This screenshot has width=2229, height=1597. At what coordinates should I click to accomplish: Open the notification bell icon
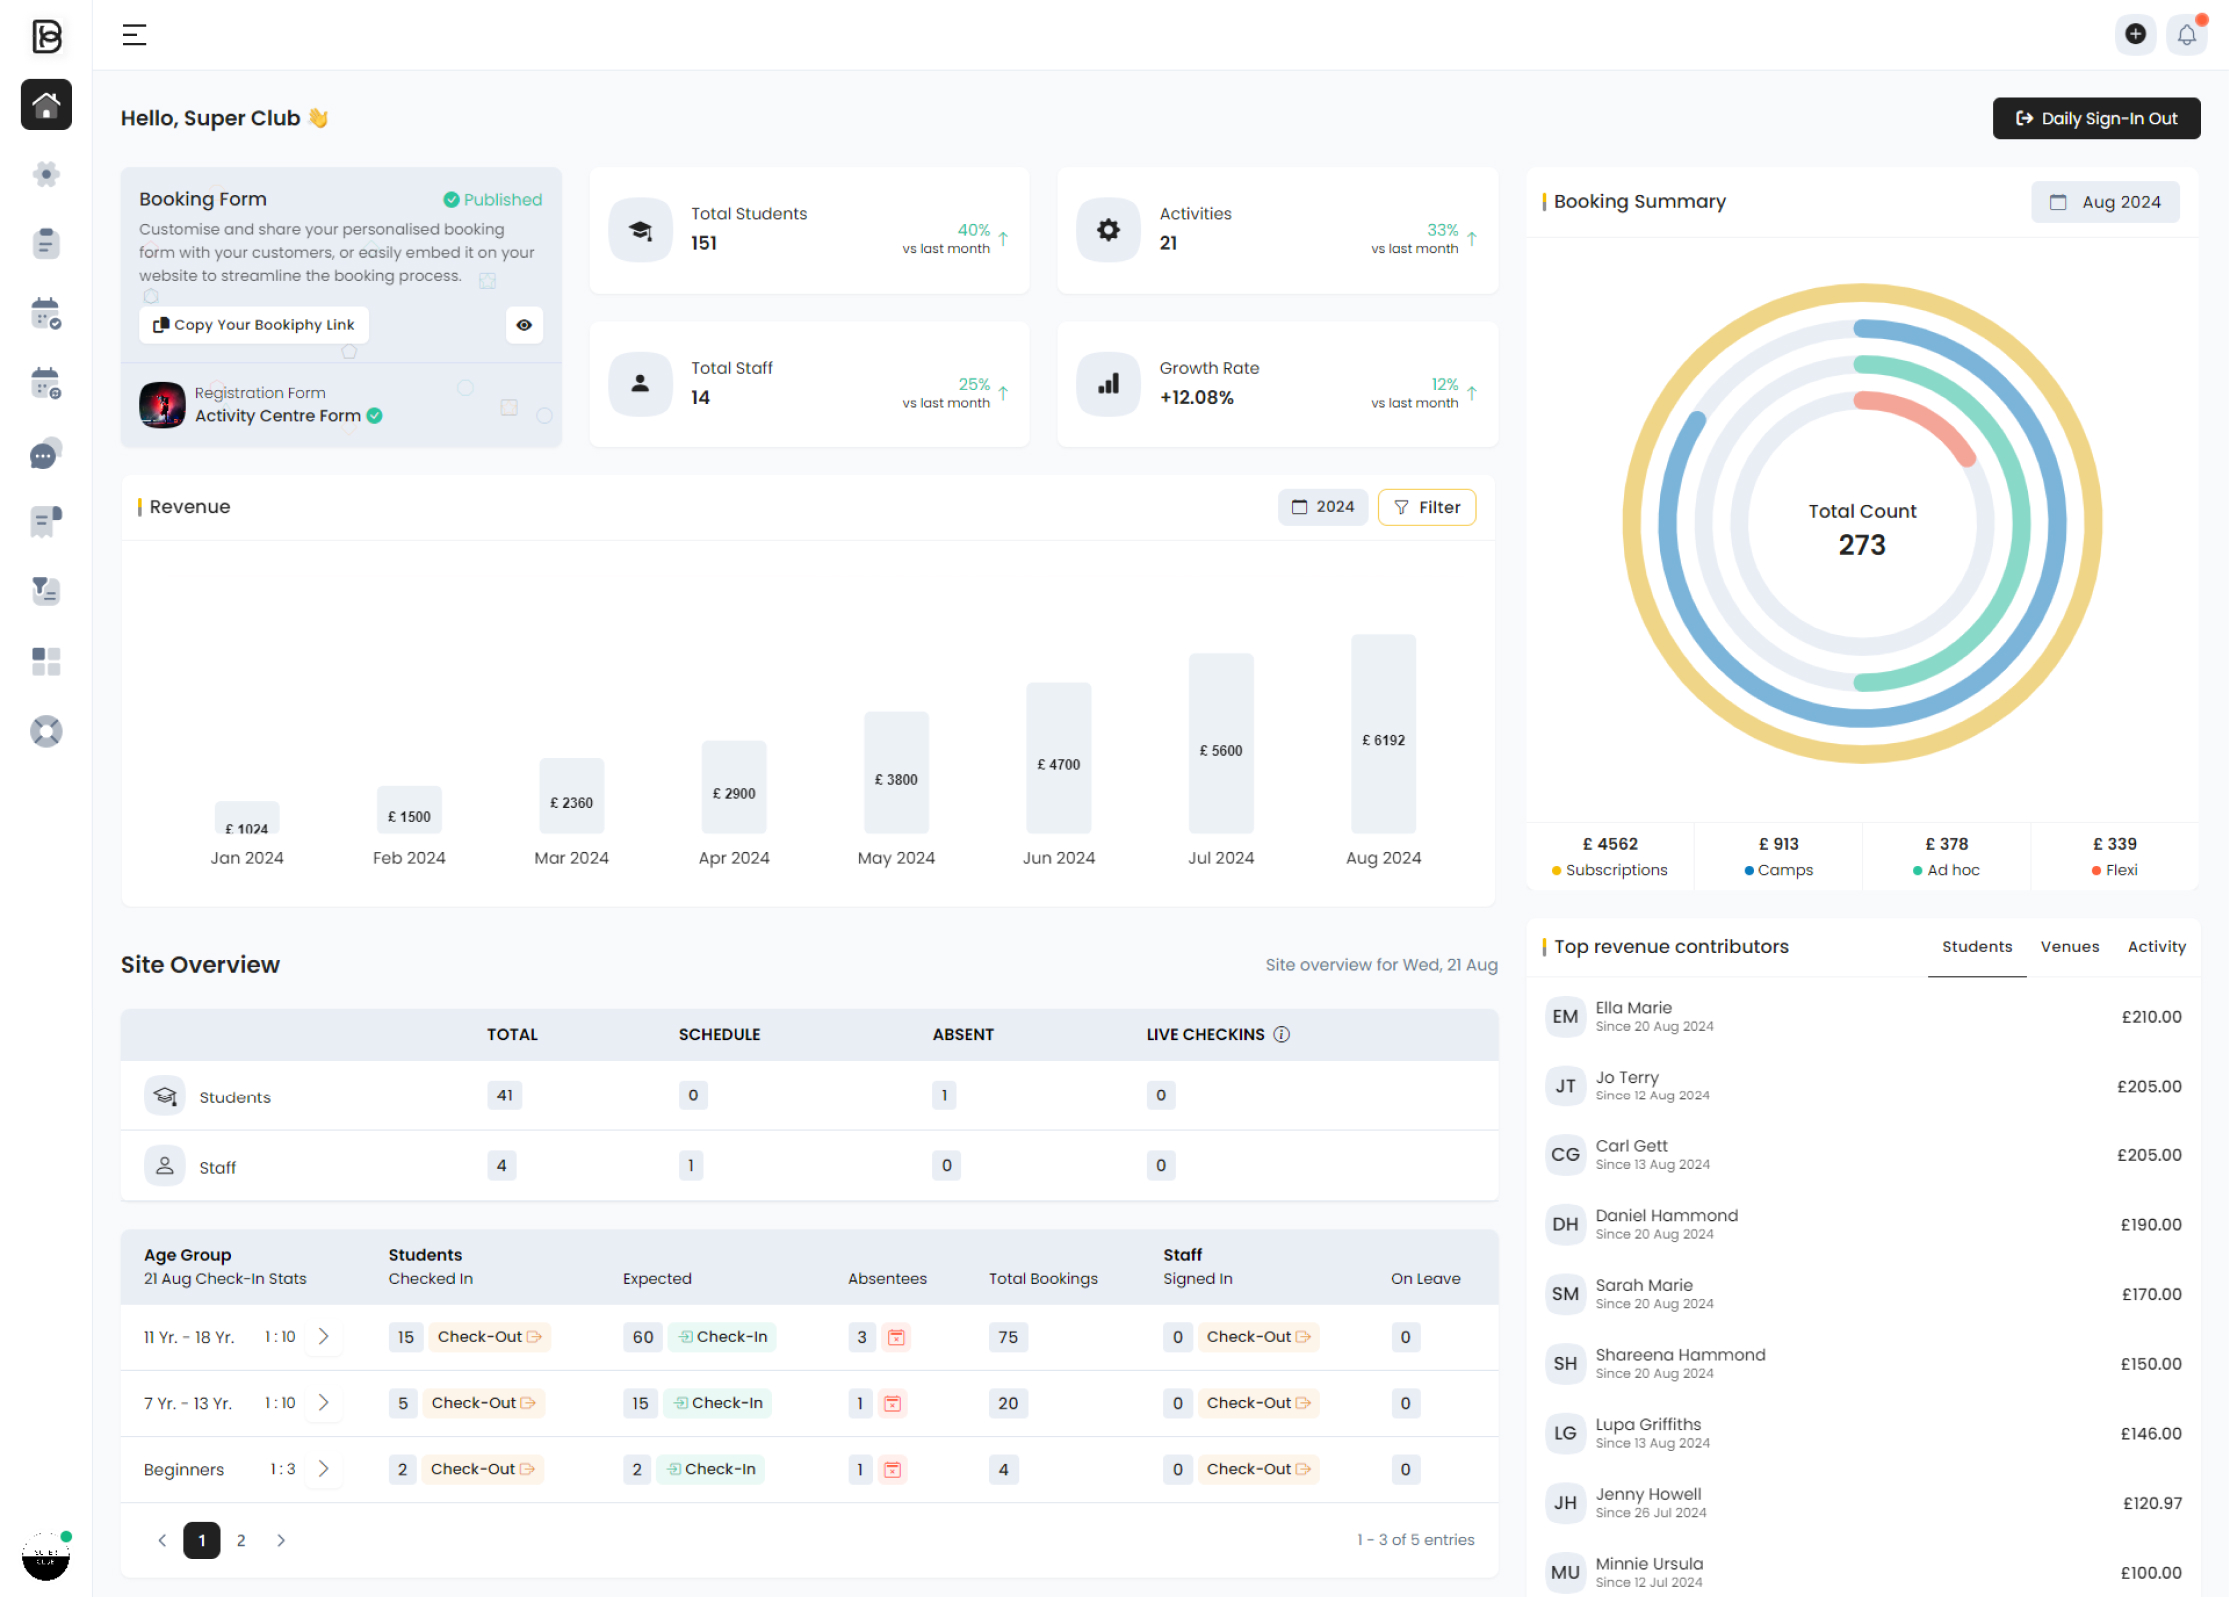coord(2186,33)
